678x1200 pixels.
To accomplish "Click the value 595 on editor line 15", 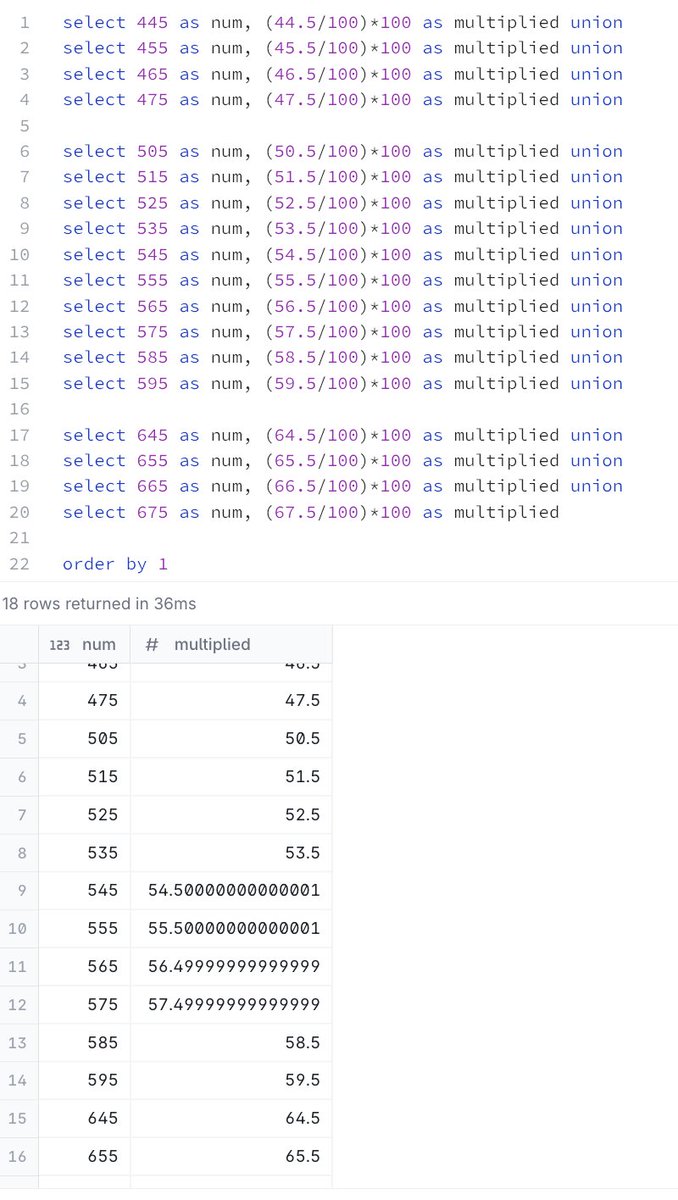I will coord(153,383).
